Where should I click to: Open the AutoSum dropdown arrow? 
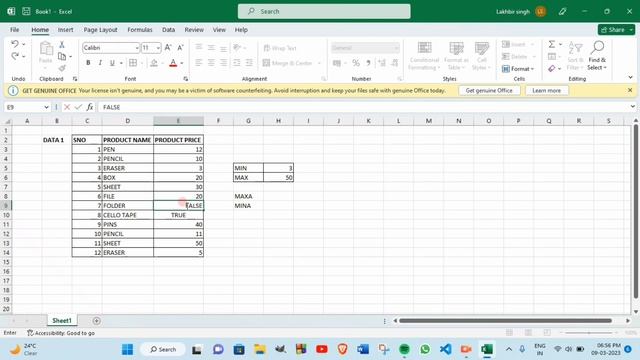coord(560,44)
